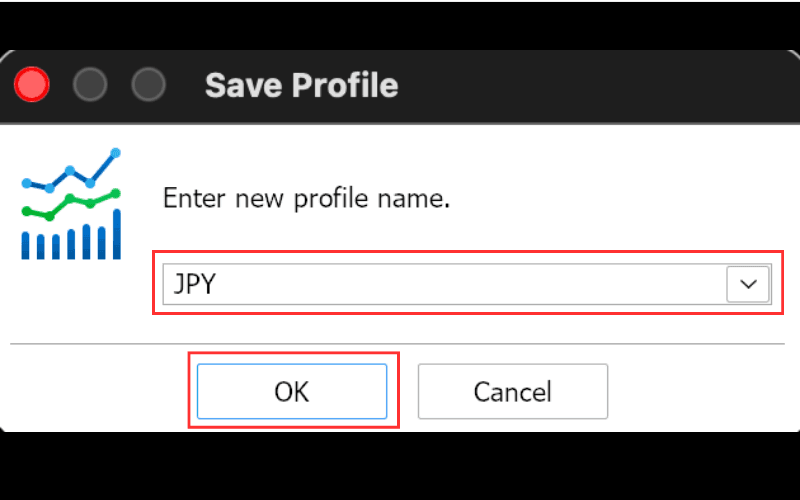Click the grayed-out minimize window button
Viewport: 800px width, 500px height.
click(x=90, y=84)
